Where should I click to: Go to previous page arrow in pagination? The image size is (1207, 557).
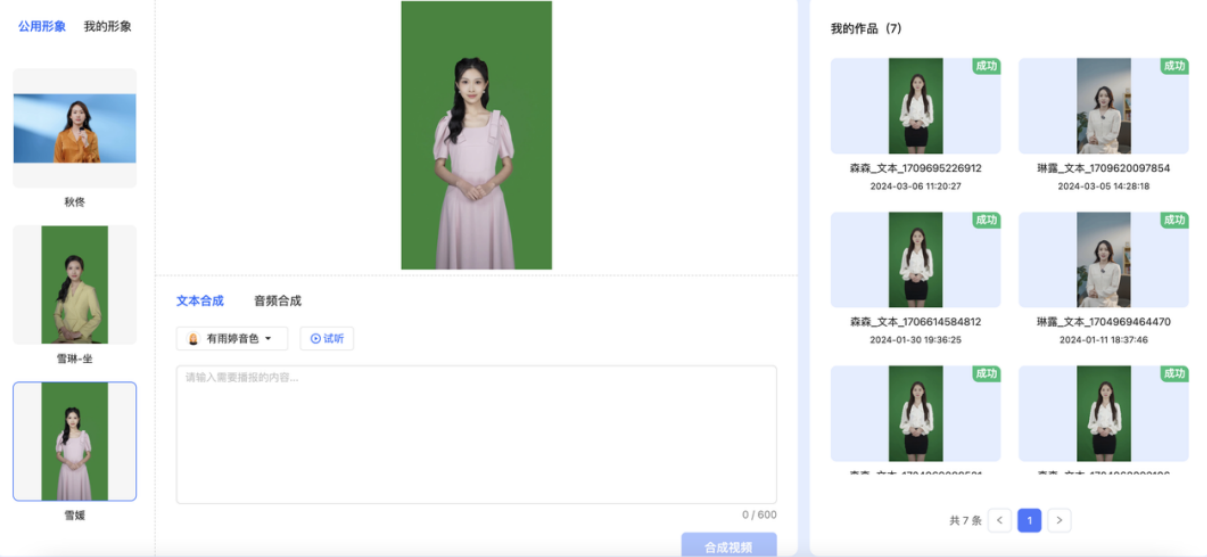(999, 520)
